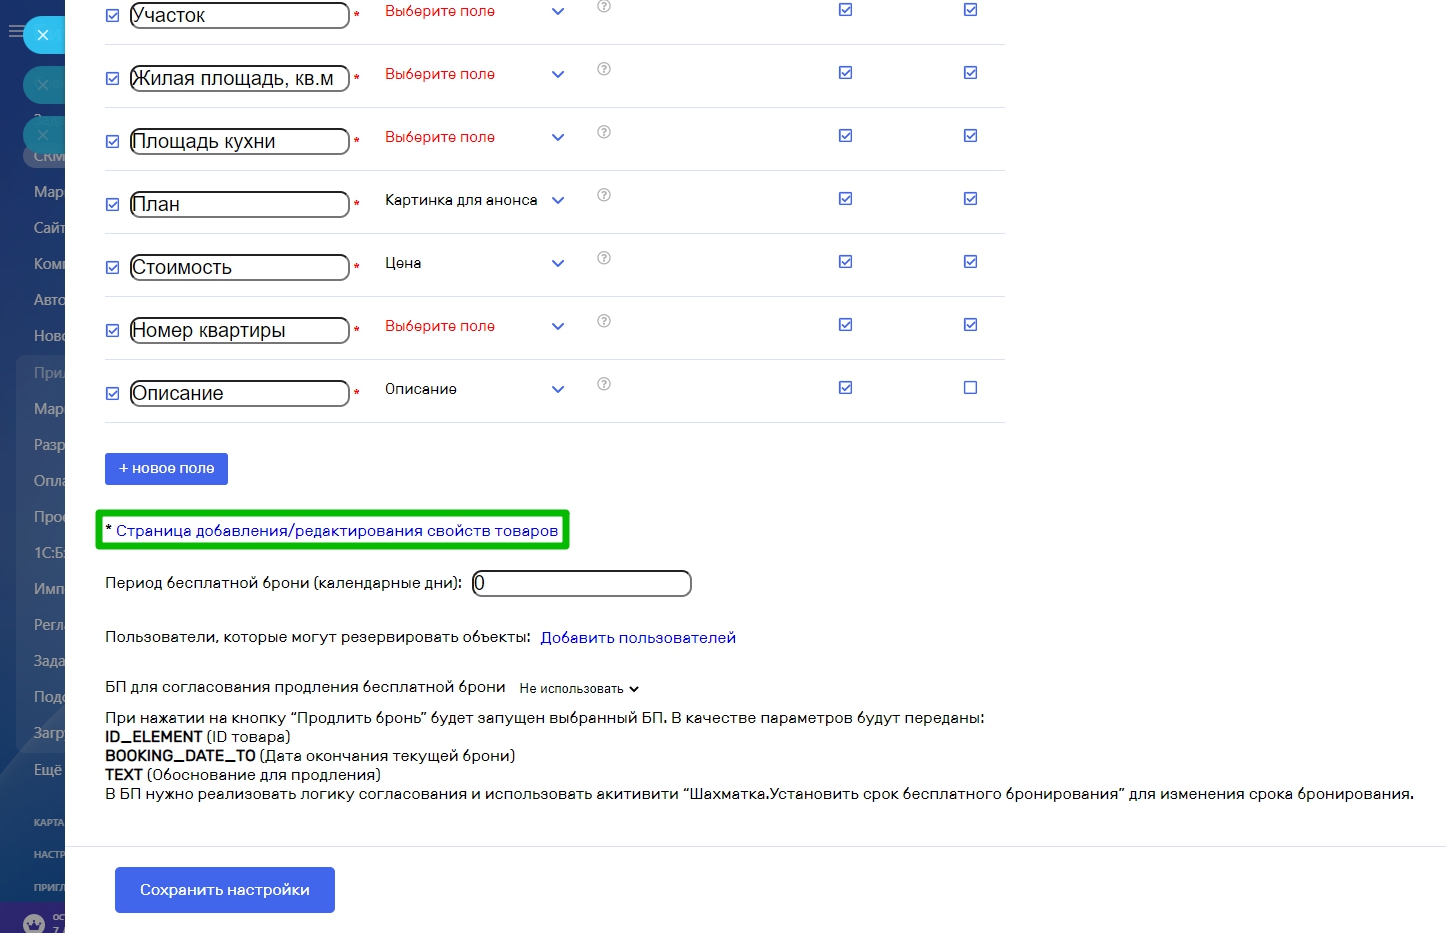Toggle the checkbox left of the Описание field
The width and height of the screenshot is (1446, 933).
113,394
